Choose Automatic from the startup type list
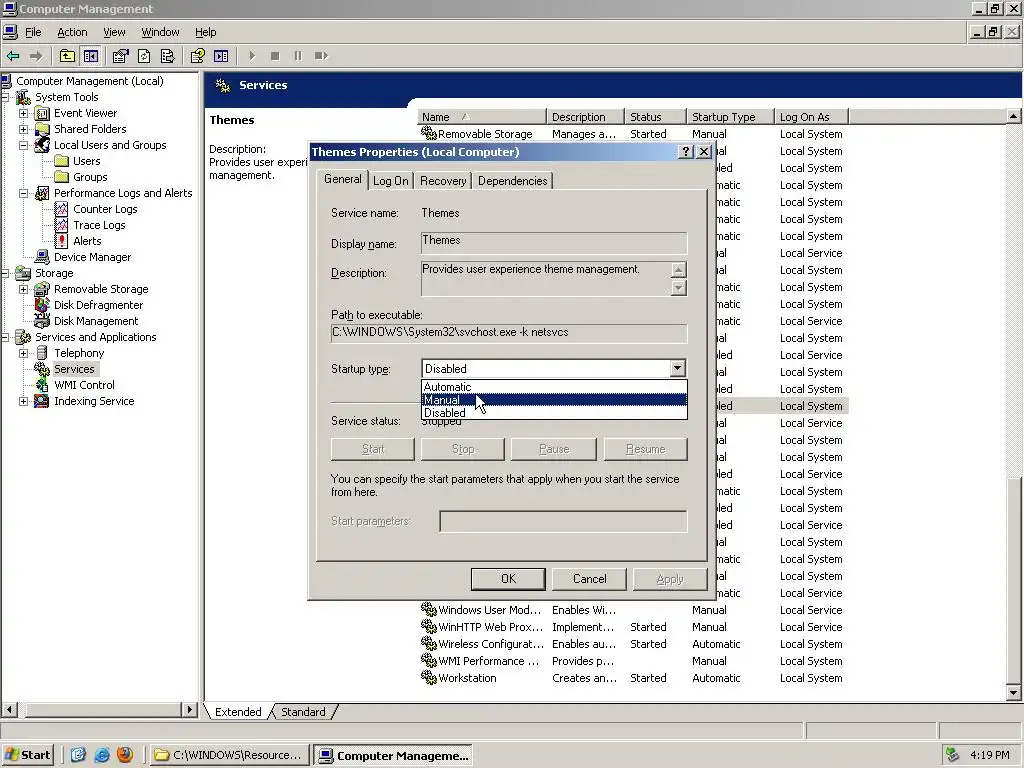 [x=554, y=387]
